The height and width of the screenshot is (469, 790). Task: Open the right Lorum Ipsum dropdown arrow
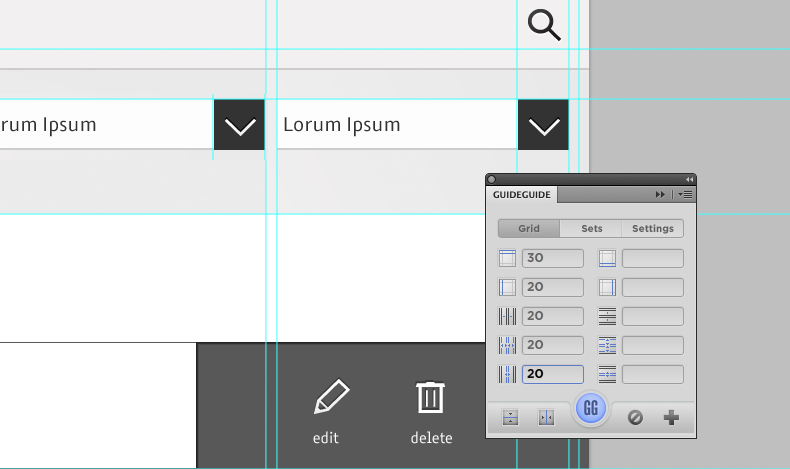(543, 126)
